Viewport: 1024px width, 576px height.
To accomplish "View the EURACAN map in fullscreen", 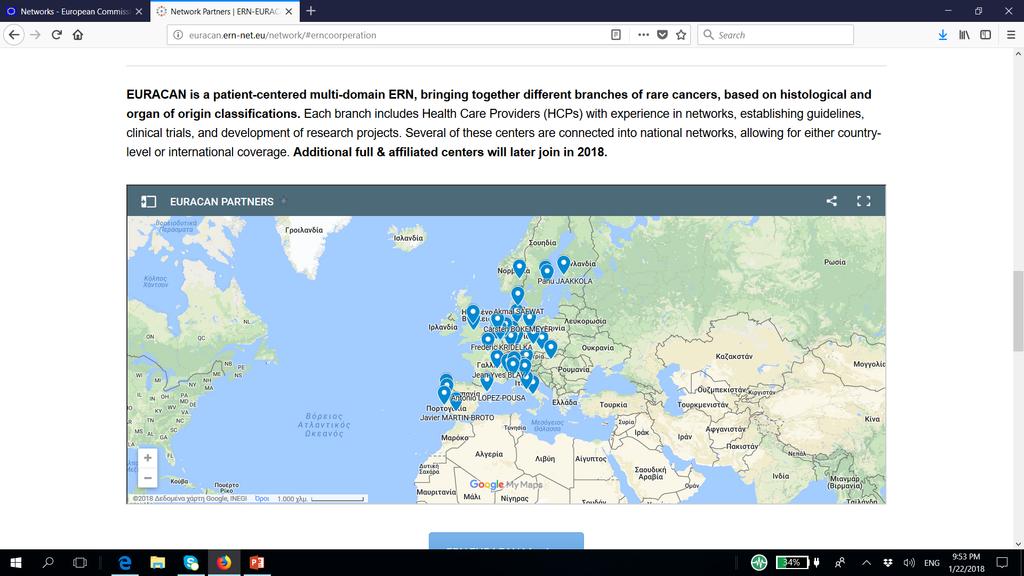I will click(x=863, y=201).
